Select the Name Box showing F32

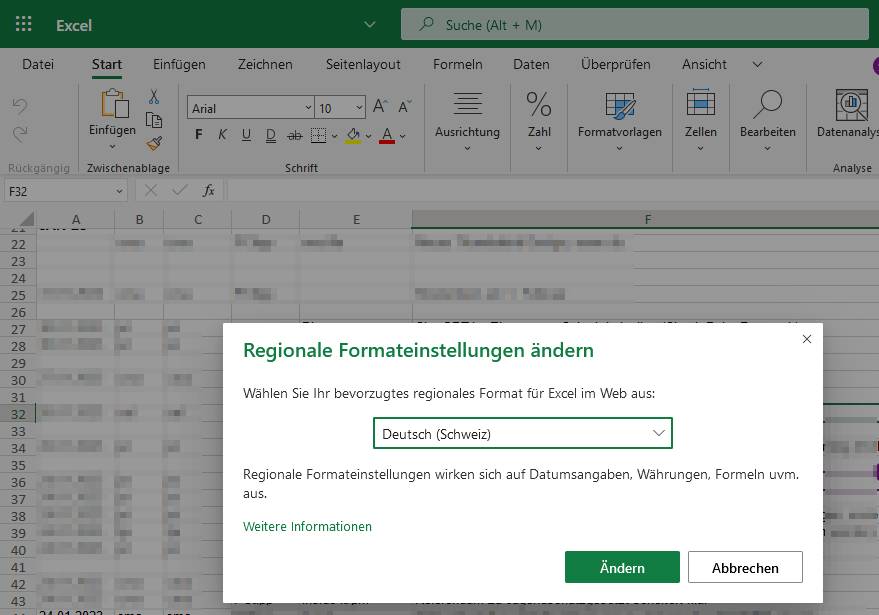point(60,190)
